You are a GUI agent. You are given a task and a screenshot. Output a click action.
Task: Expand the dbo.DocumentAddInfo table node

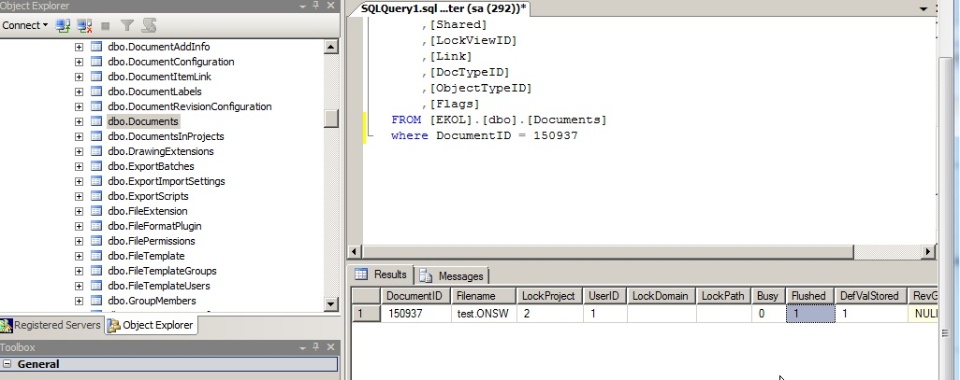point(79,47)
